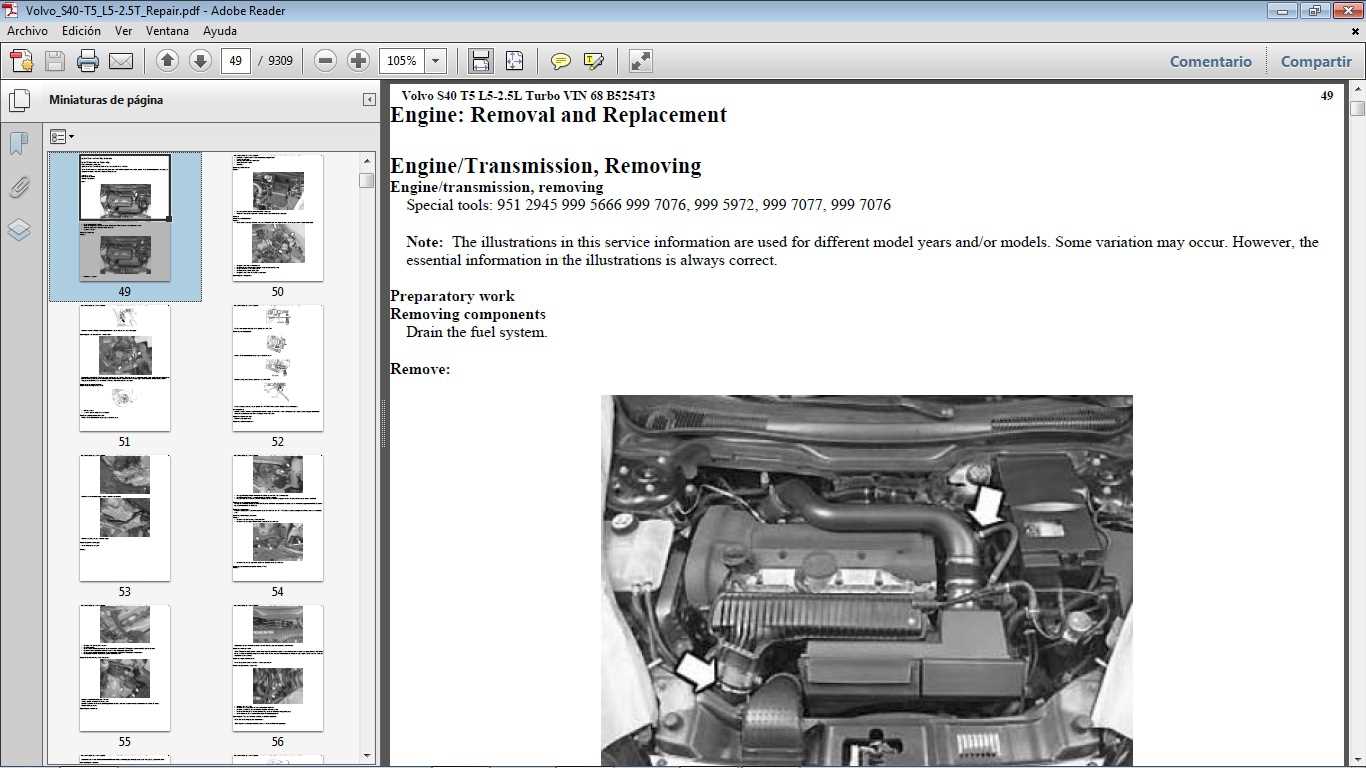
Task: Send file by email envelope icon
Action: pos(121,61)
